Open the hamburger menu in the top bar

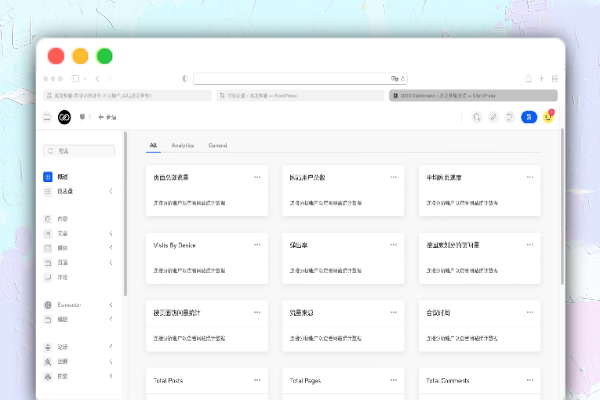pyautogui.click(x=46, y=117)
